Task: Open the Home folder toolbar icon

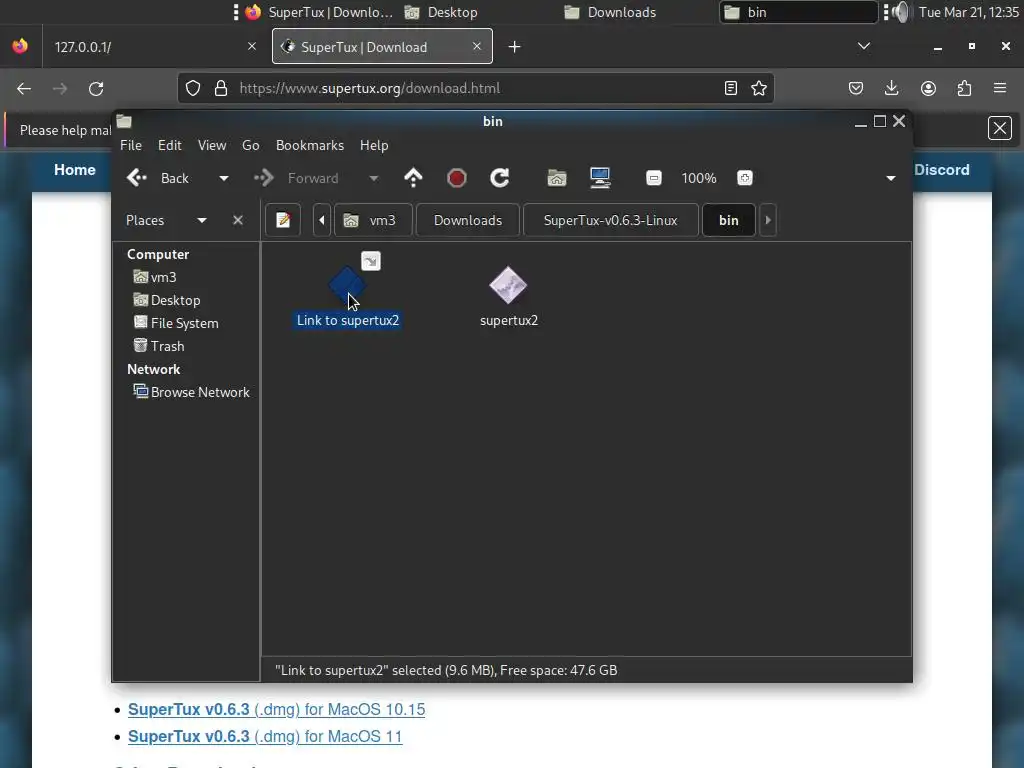Action: click(x=556, y=178)
